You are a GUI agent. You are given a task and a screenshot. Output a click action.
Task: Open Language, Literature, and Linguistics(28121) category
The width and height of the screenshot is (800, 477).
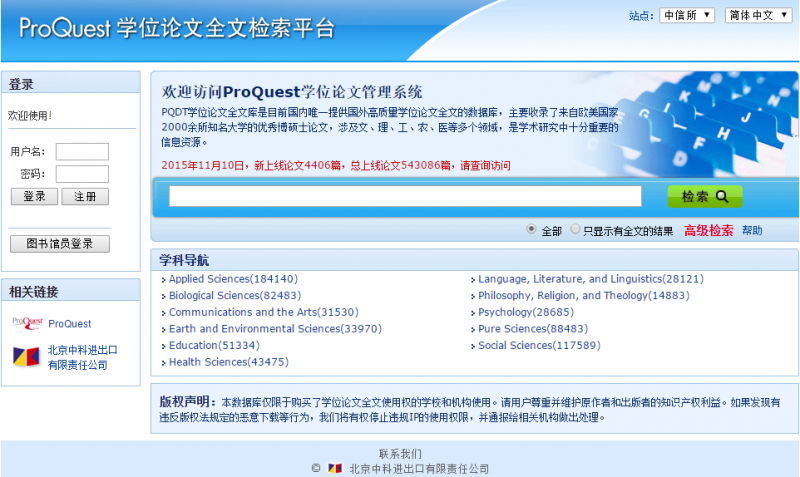(x=591, y=279)
